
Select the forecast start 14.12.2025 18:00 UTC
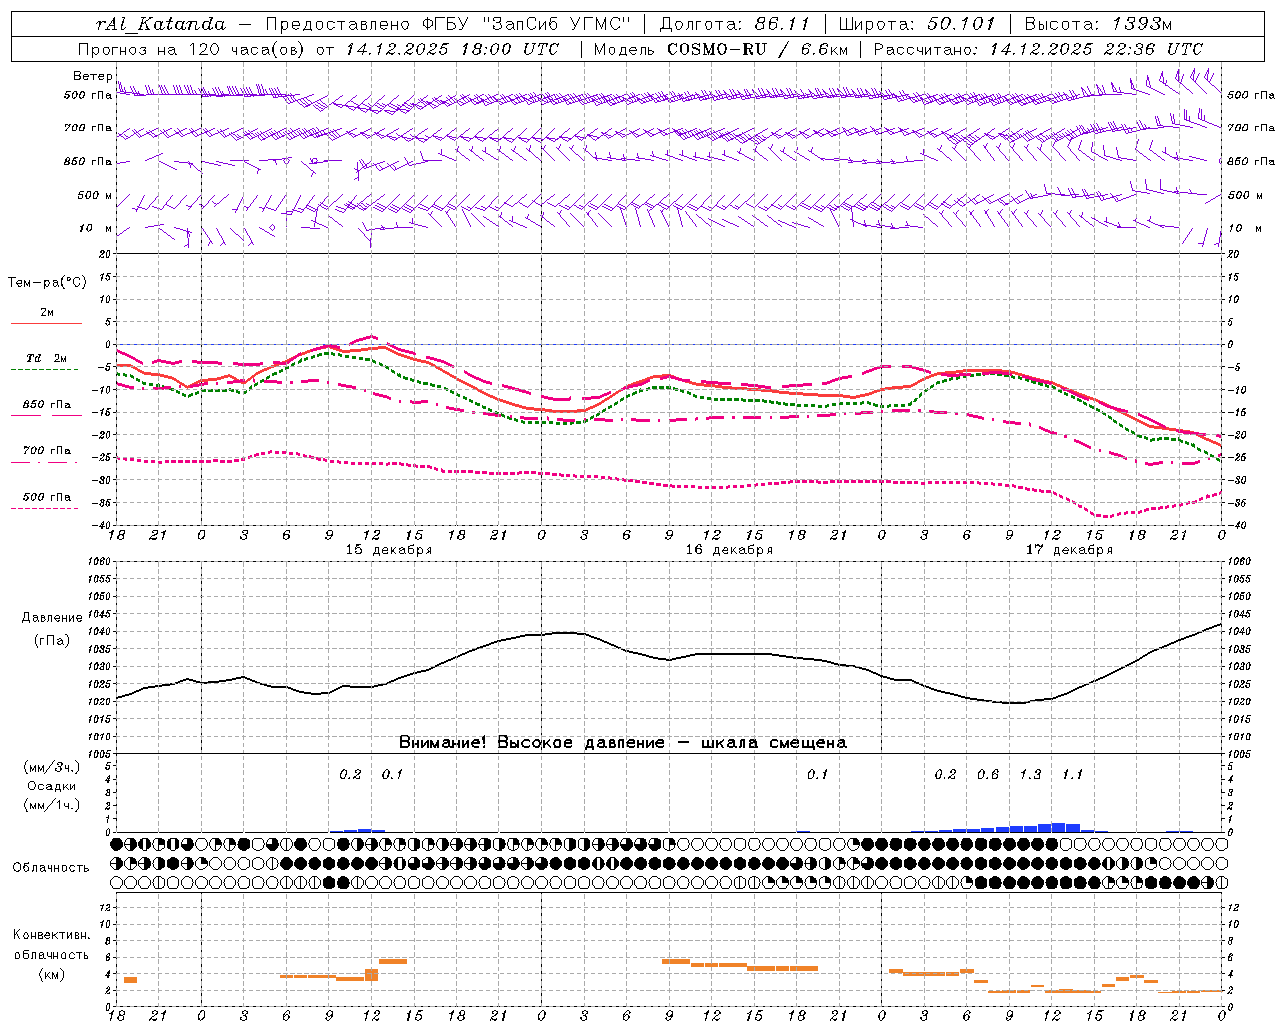pyautogui.click(x=452, y=49)
